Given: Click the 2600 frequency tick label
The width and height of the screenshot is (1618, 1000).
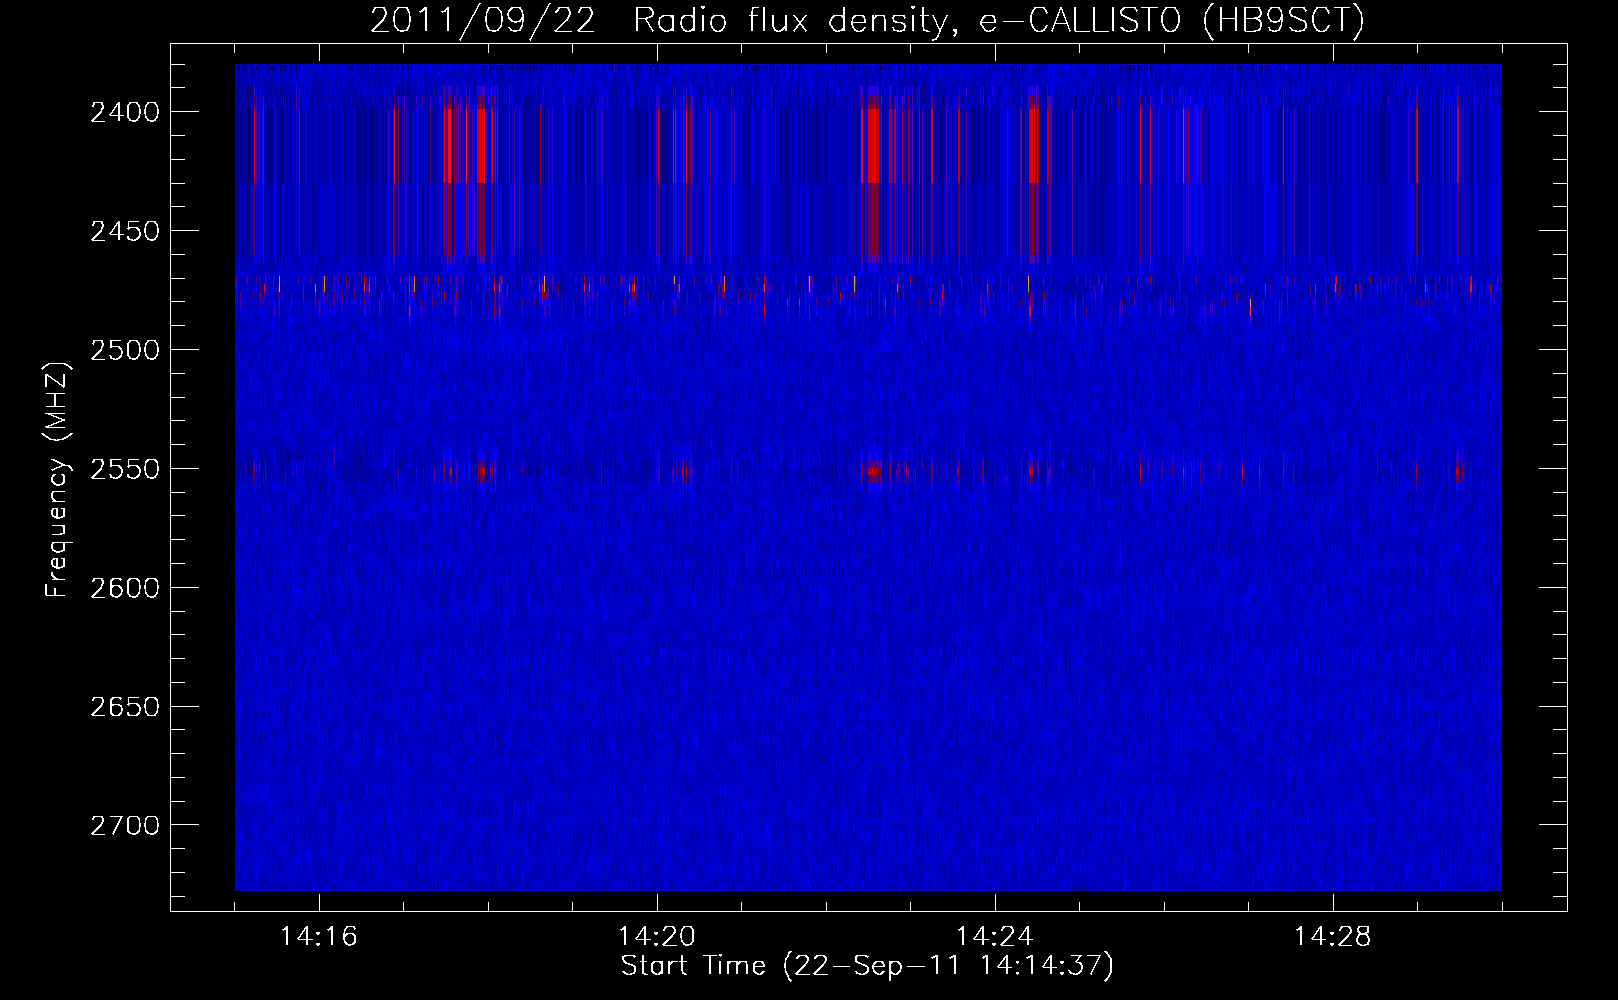Looking at the screenshot, I should click(x=125, y=588).
